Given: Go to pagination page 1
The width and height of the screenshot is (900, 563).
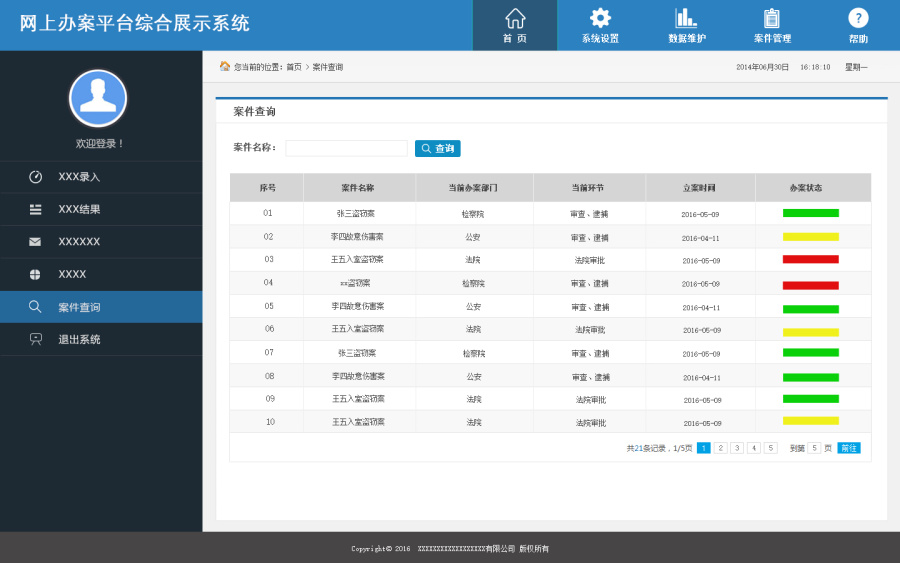Looking at the screenshot, I should [x=704, y=448].
